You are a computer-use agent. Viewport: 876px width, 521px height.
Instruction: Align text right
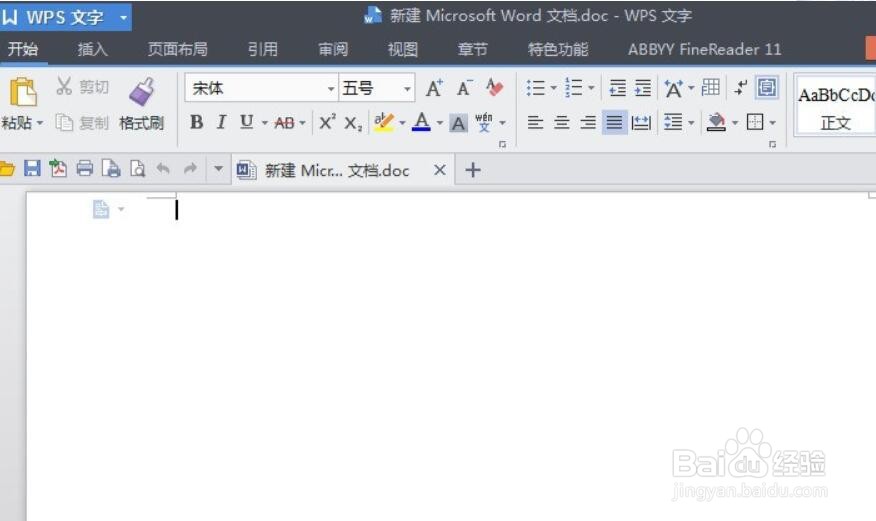coord(588,122)
